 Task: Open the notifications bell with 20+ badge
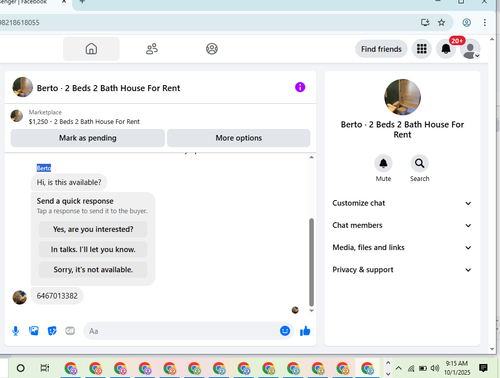click(x=446, y=49)
